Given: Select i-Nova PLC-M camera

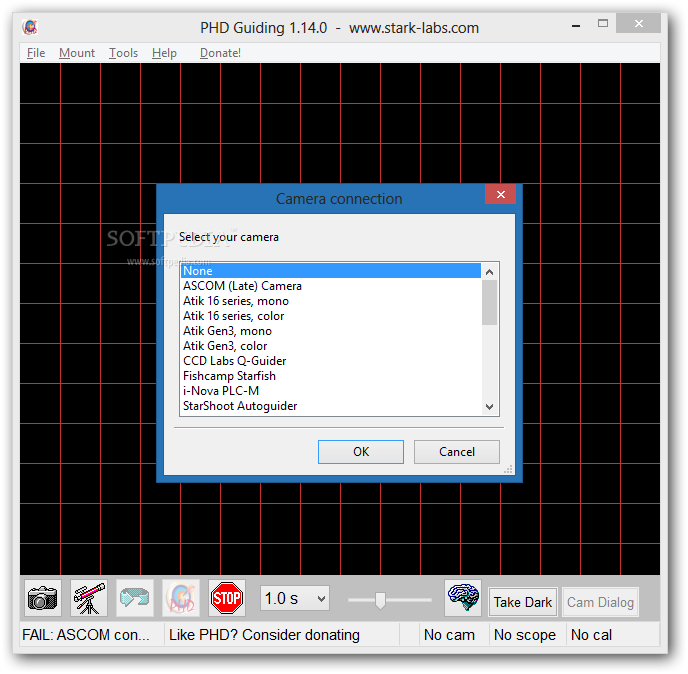Looking at the screenshot, I should click(x=331, y=391).
